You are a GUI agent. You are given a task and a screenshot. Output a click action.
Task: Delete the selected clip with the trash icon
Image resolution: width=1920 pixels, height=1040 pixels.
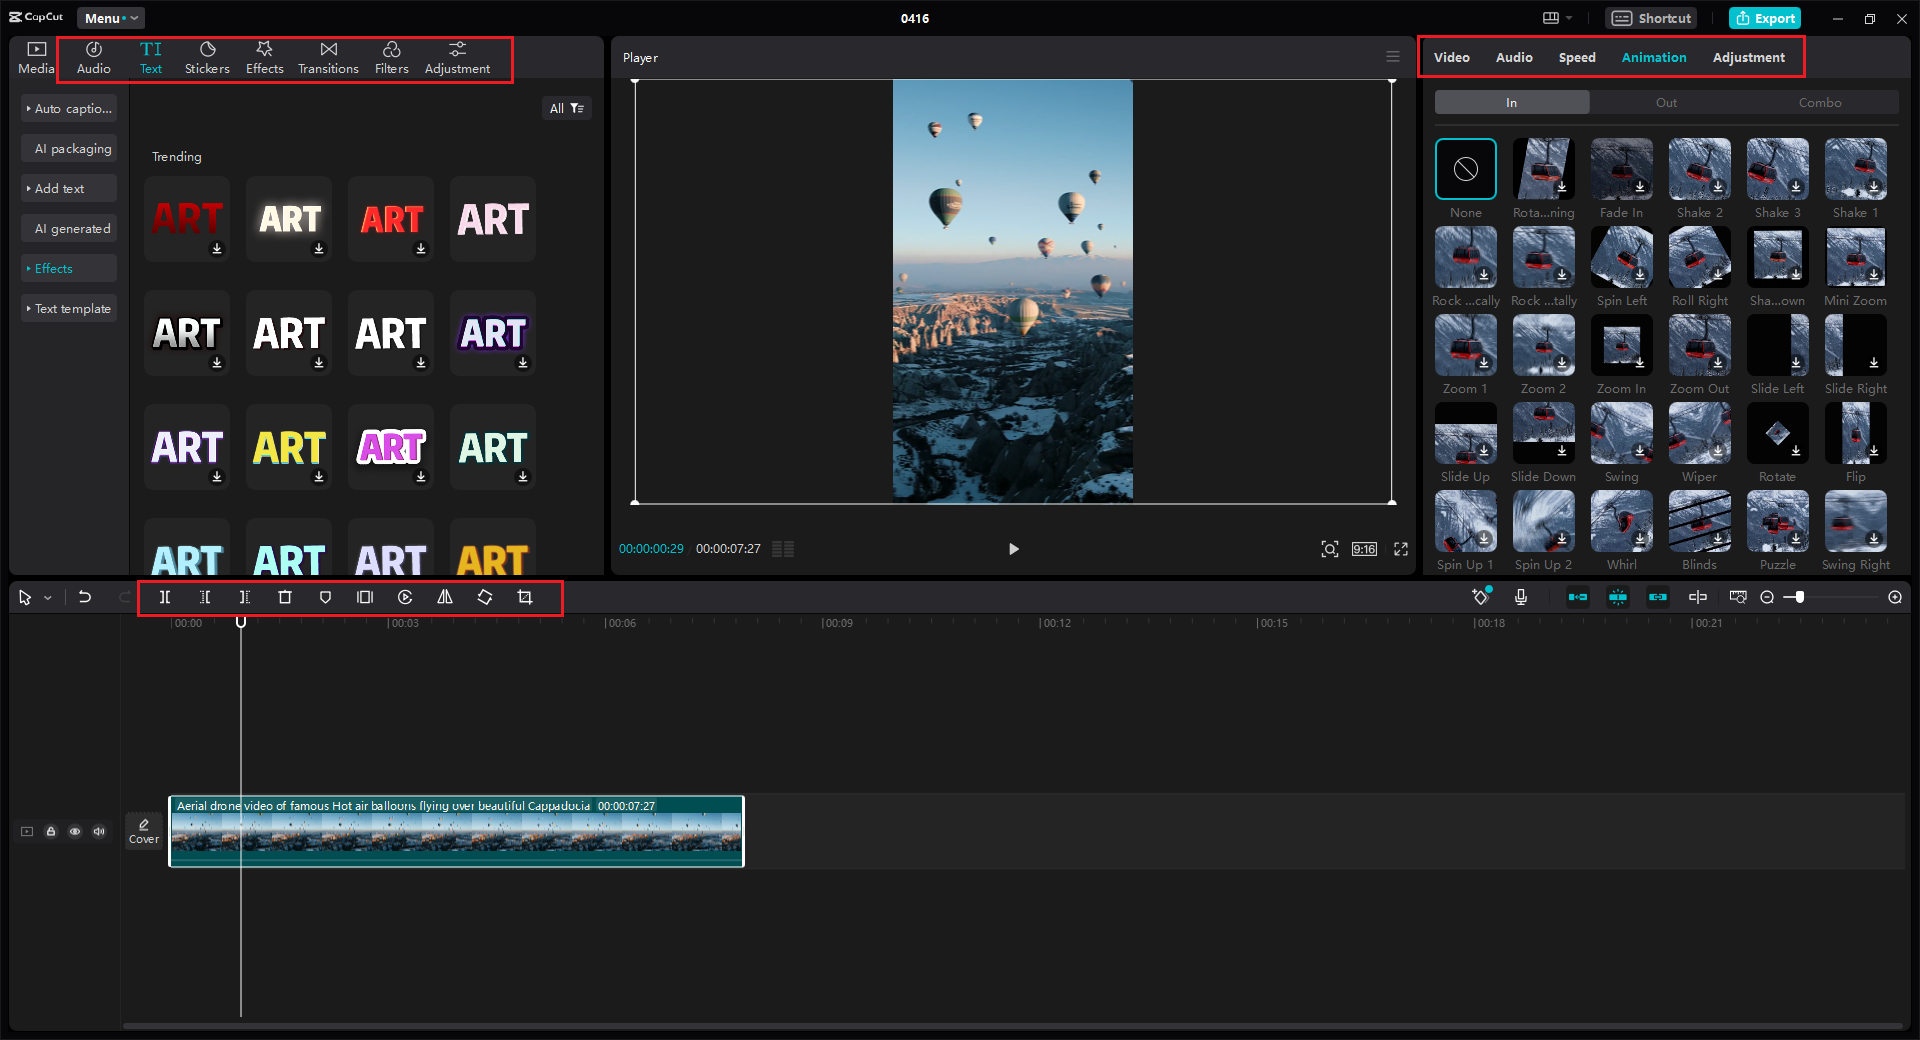pos(285,597)
